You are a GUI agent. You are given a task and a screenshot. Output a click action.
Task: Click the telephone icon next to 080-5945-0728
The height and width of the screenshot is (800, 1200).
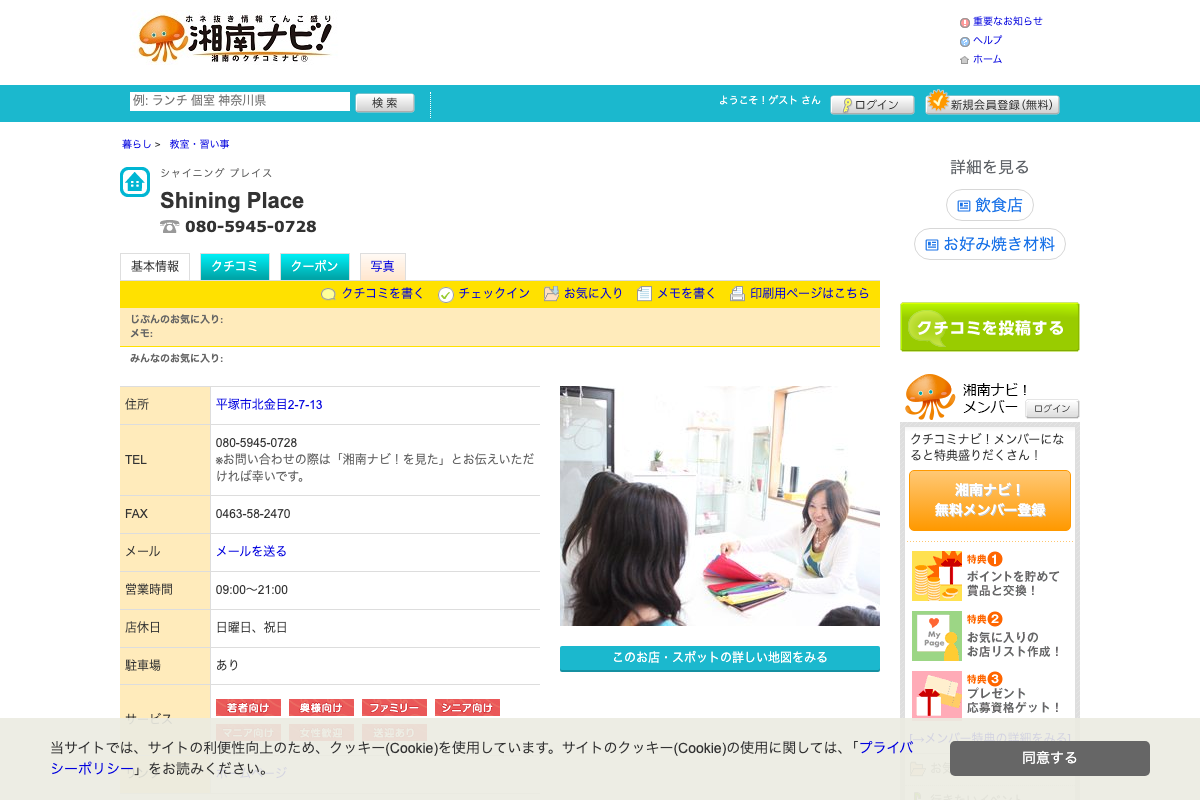170,226
